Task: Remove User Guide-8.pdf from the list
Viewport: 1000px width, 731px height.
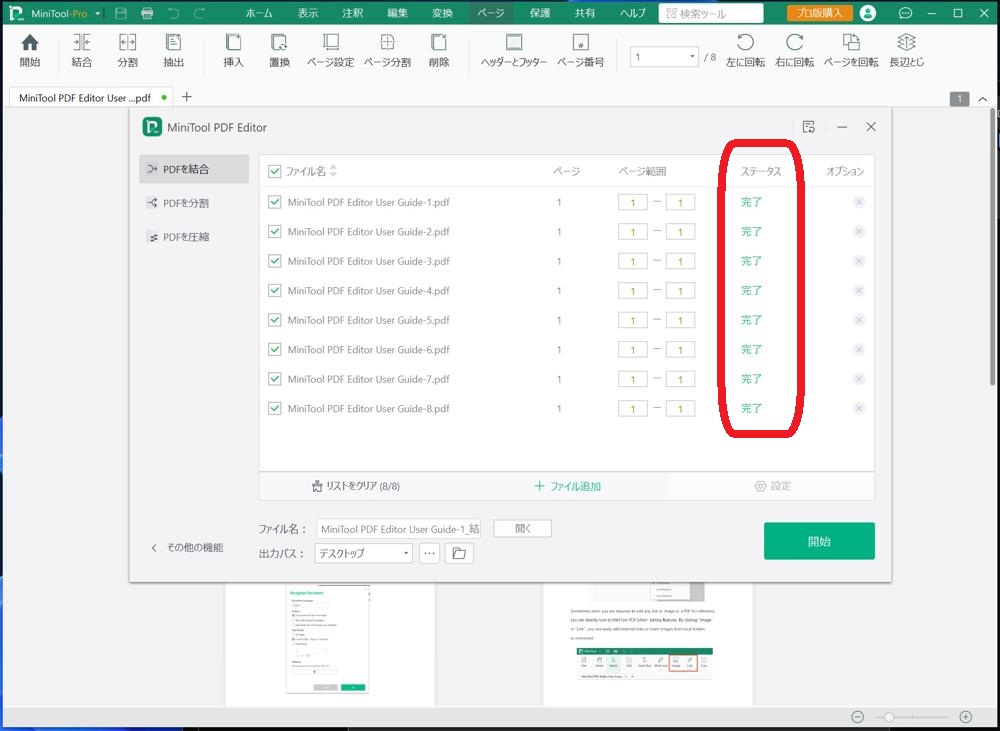Action: pos(859,408)
